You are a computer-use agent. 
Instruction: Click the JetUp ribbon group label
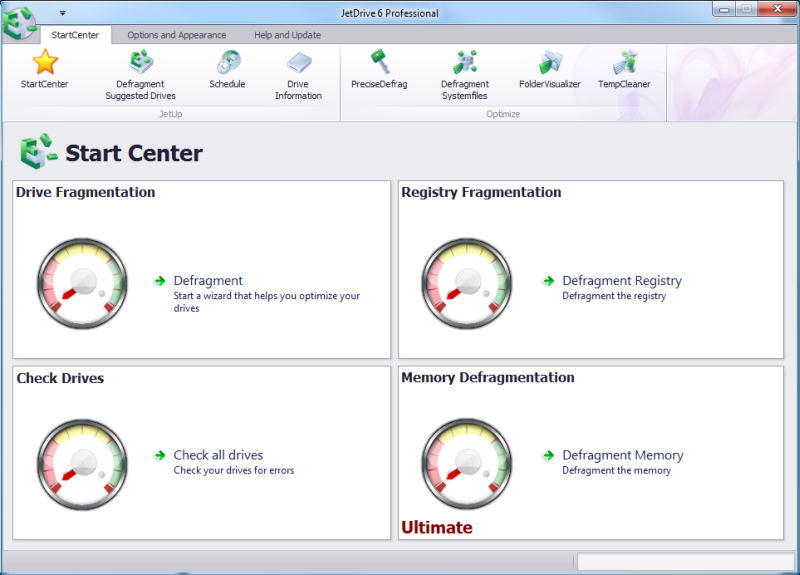(170, 114)
